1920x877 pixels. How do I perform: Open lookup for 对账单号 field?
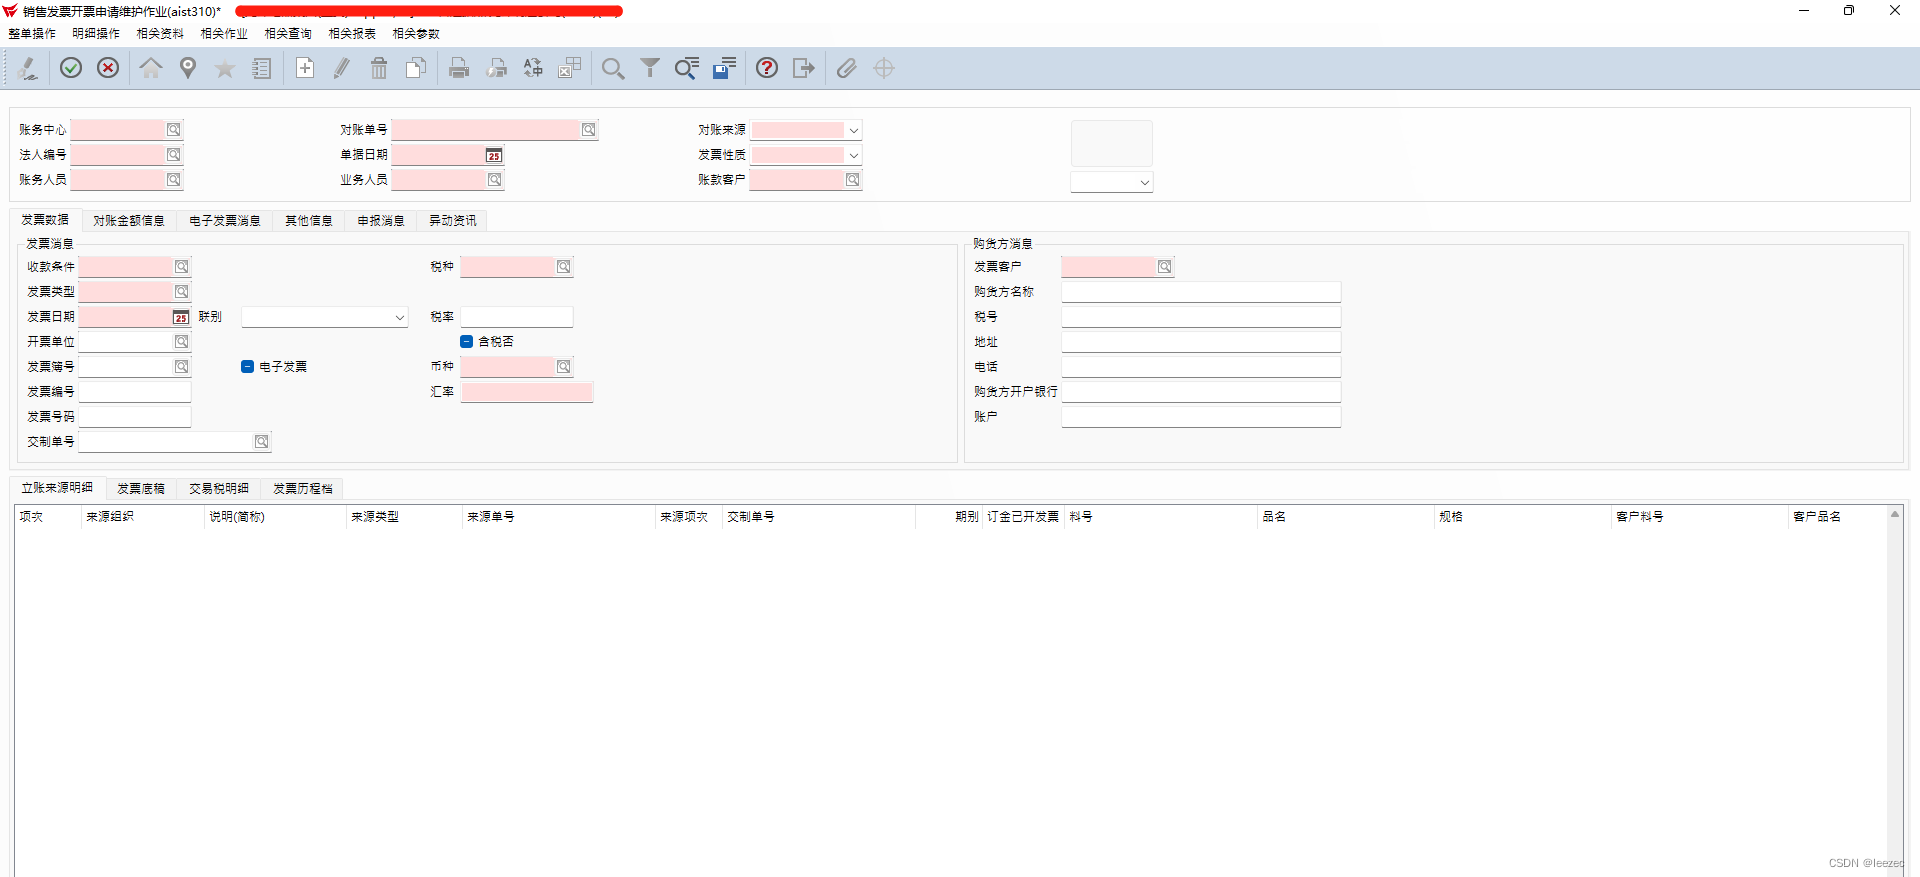click(589, 130)
